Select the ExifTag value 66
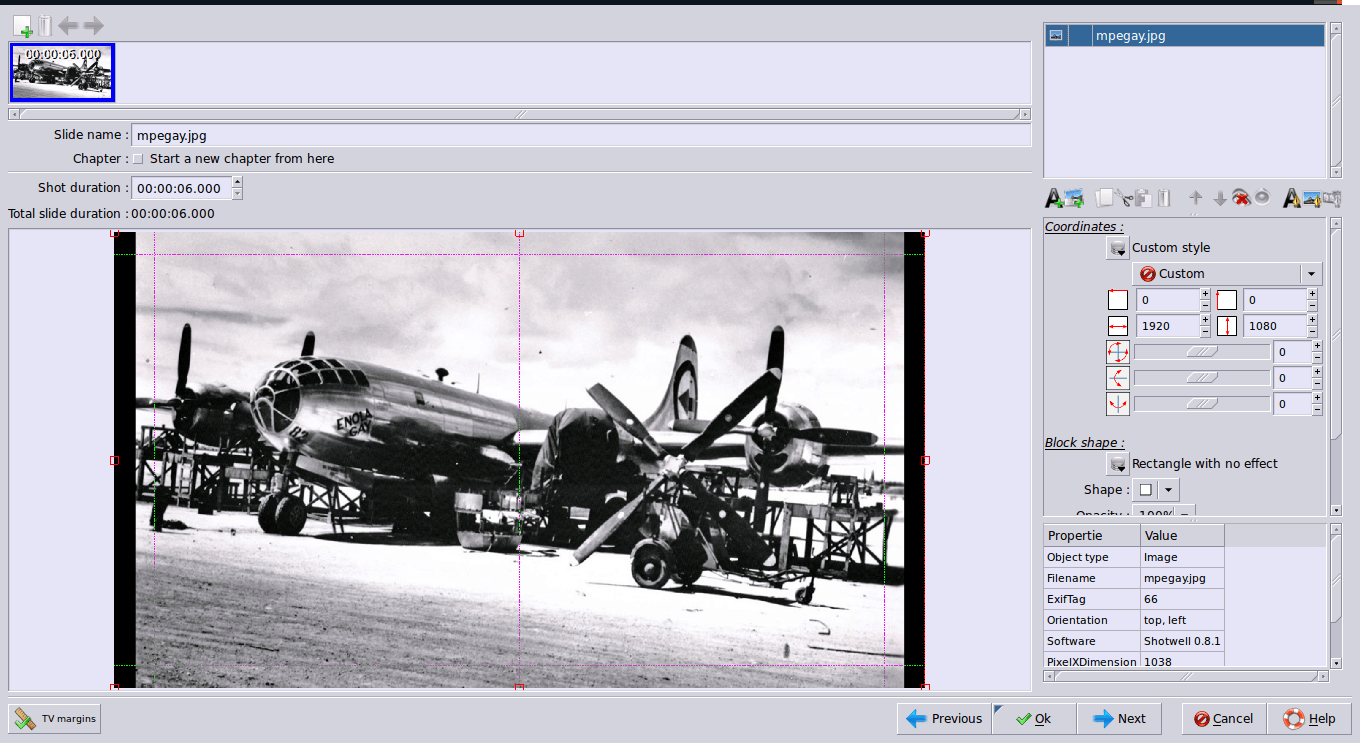Screen dimensions: 1360x743 (x=1182, y=599)
